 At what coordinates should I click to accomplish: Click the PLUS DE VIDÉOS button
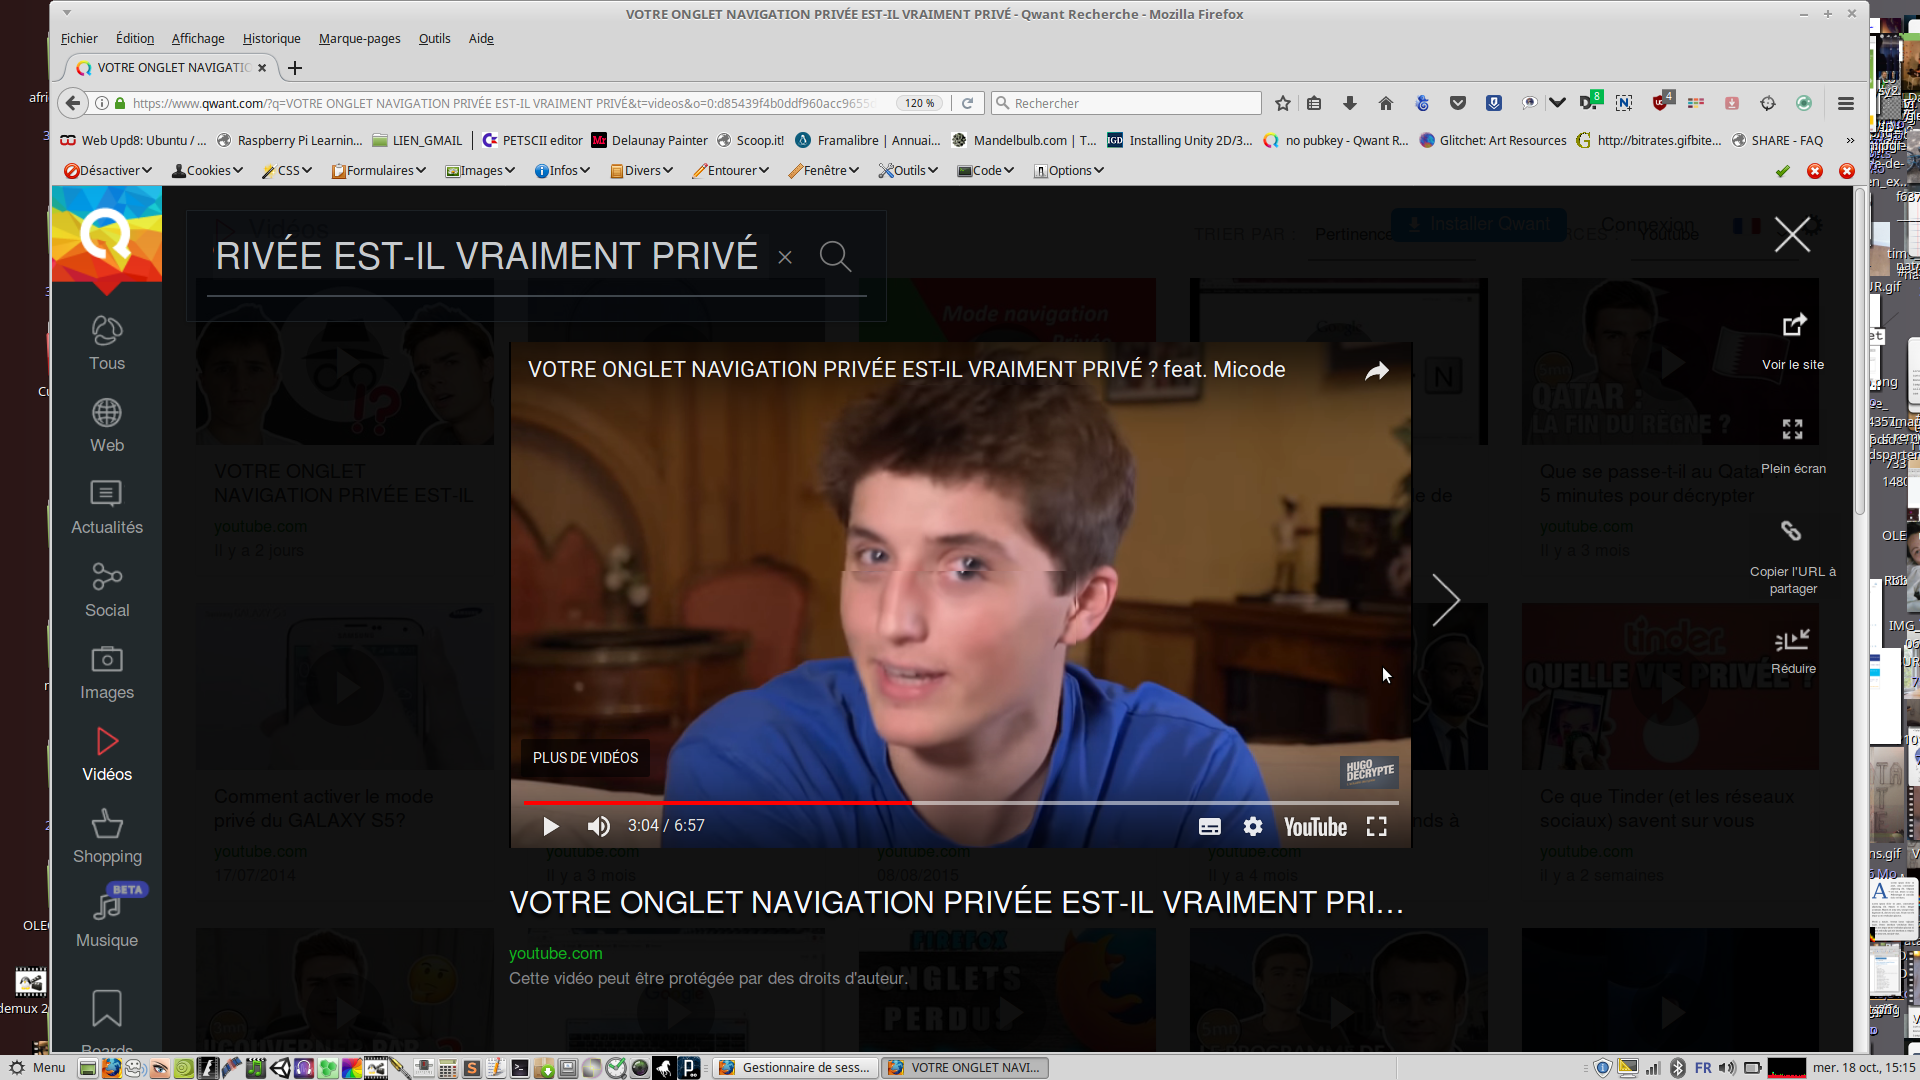(x=585, y=758)
